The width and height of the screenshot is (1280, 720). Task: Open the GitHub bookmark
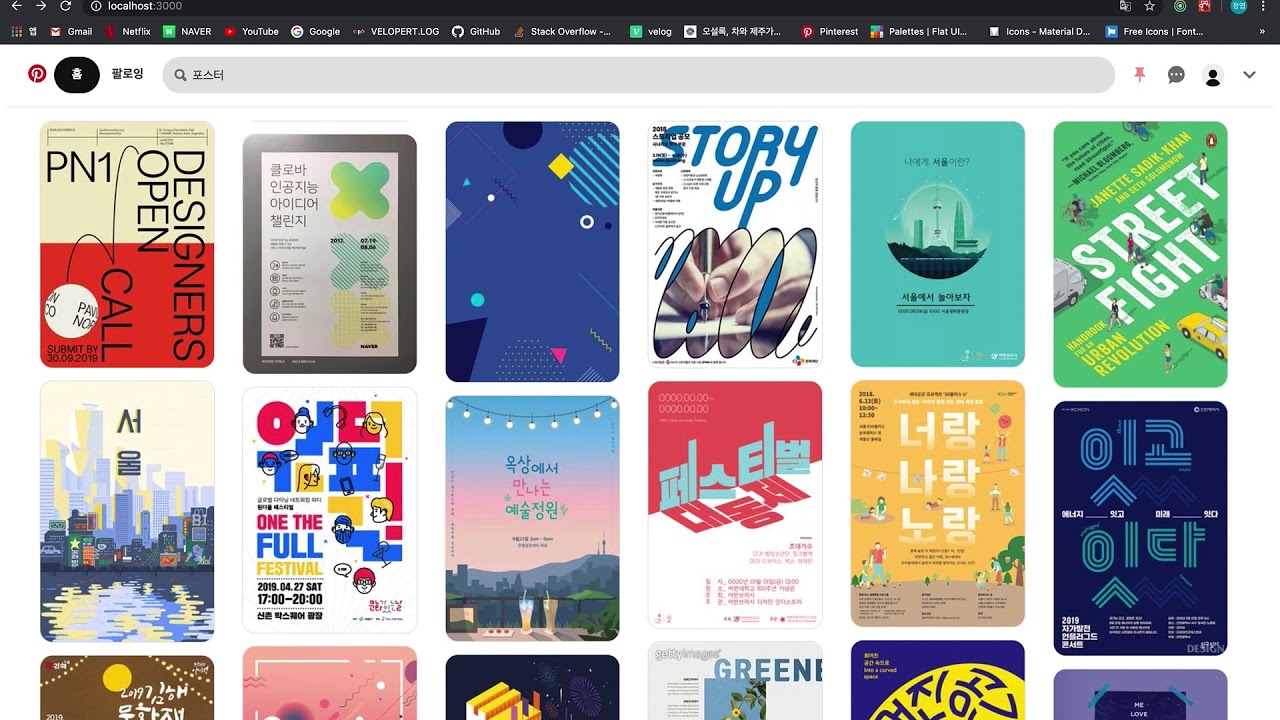point(476,31)
